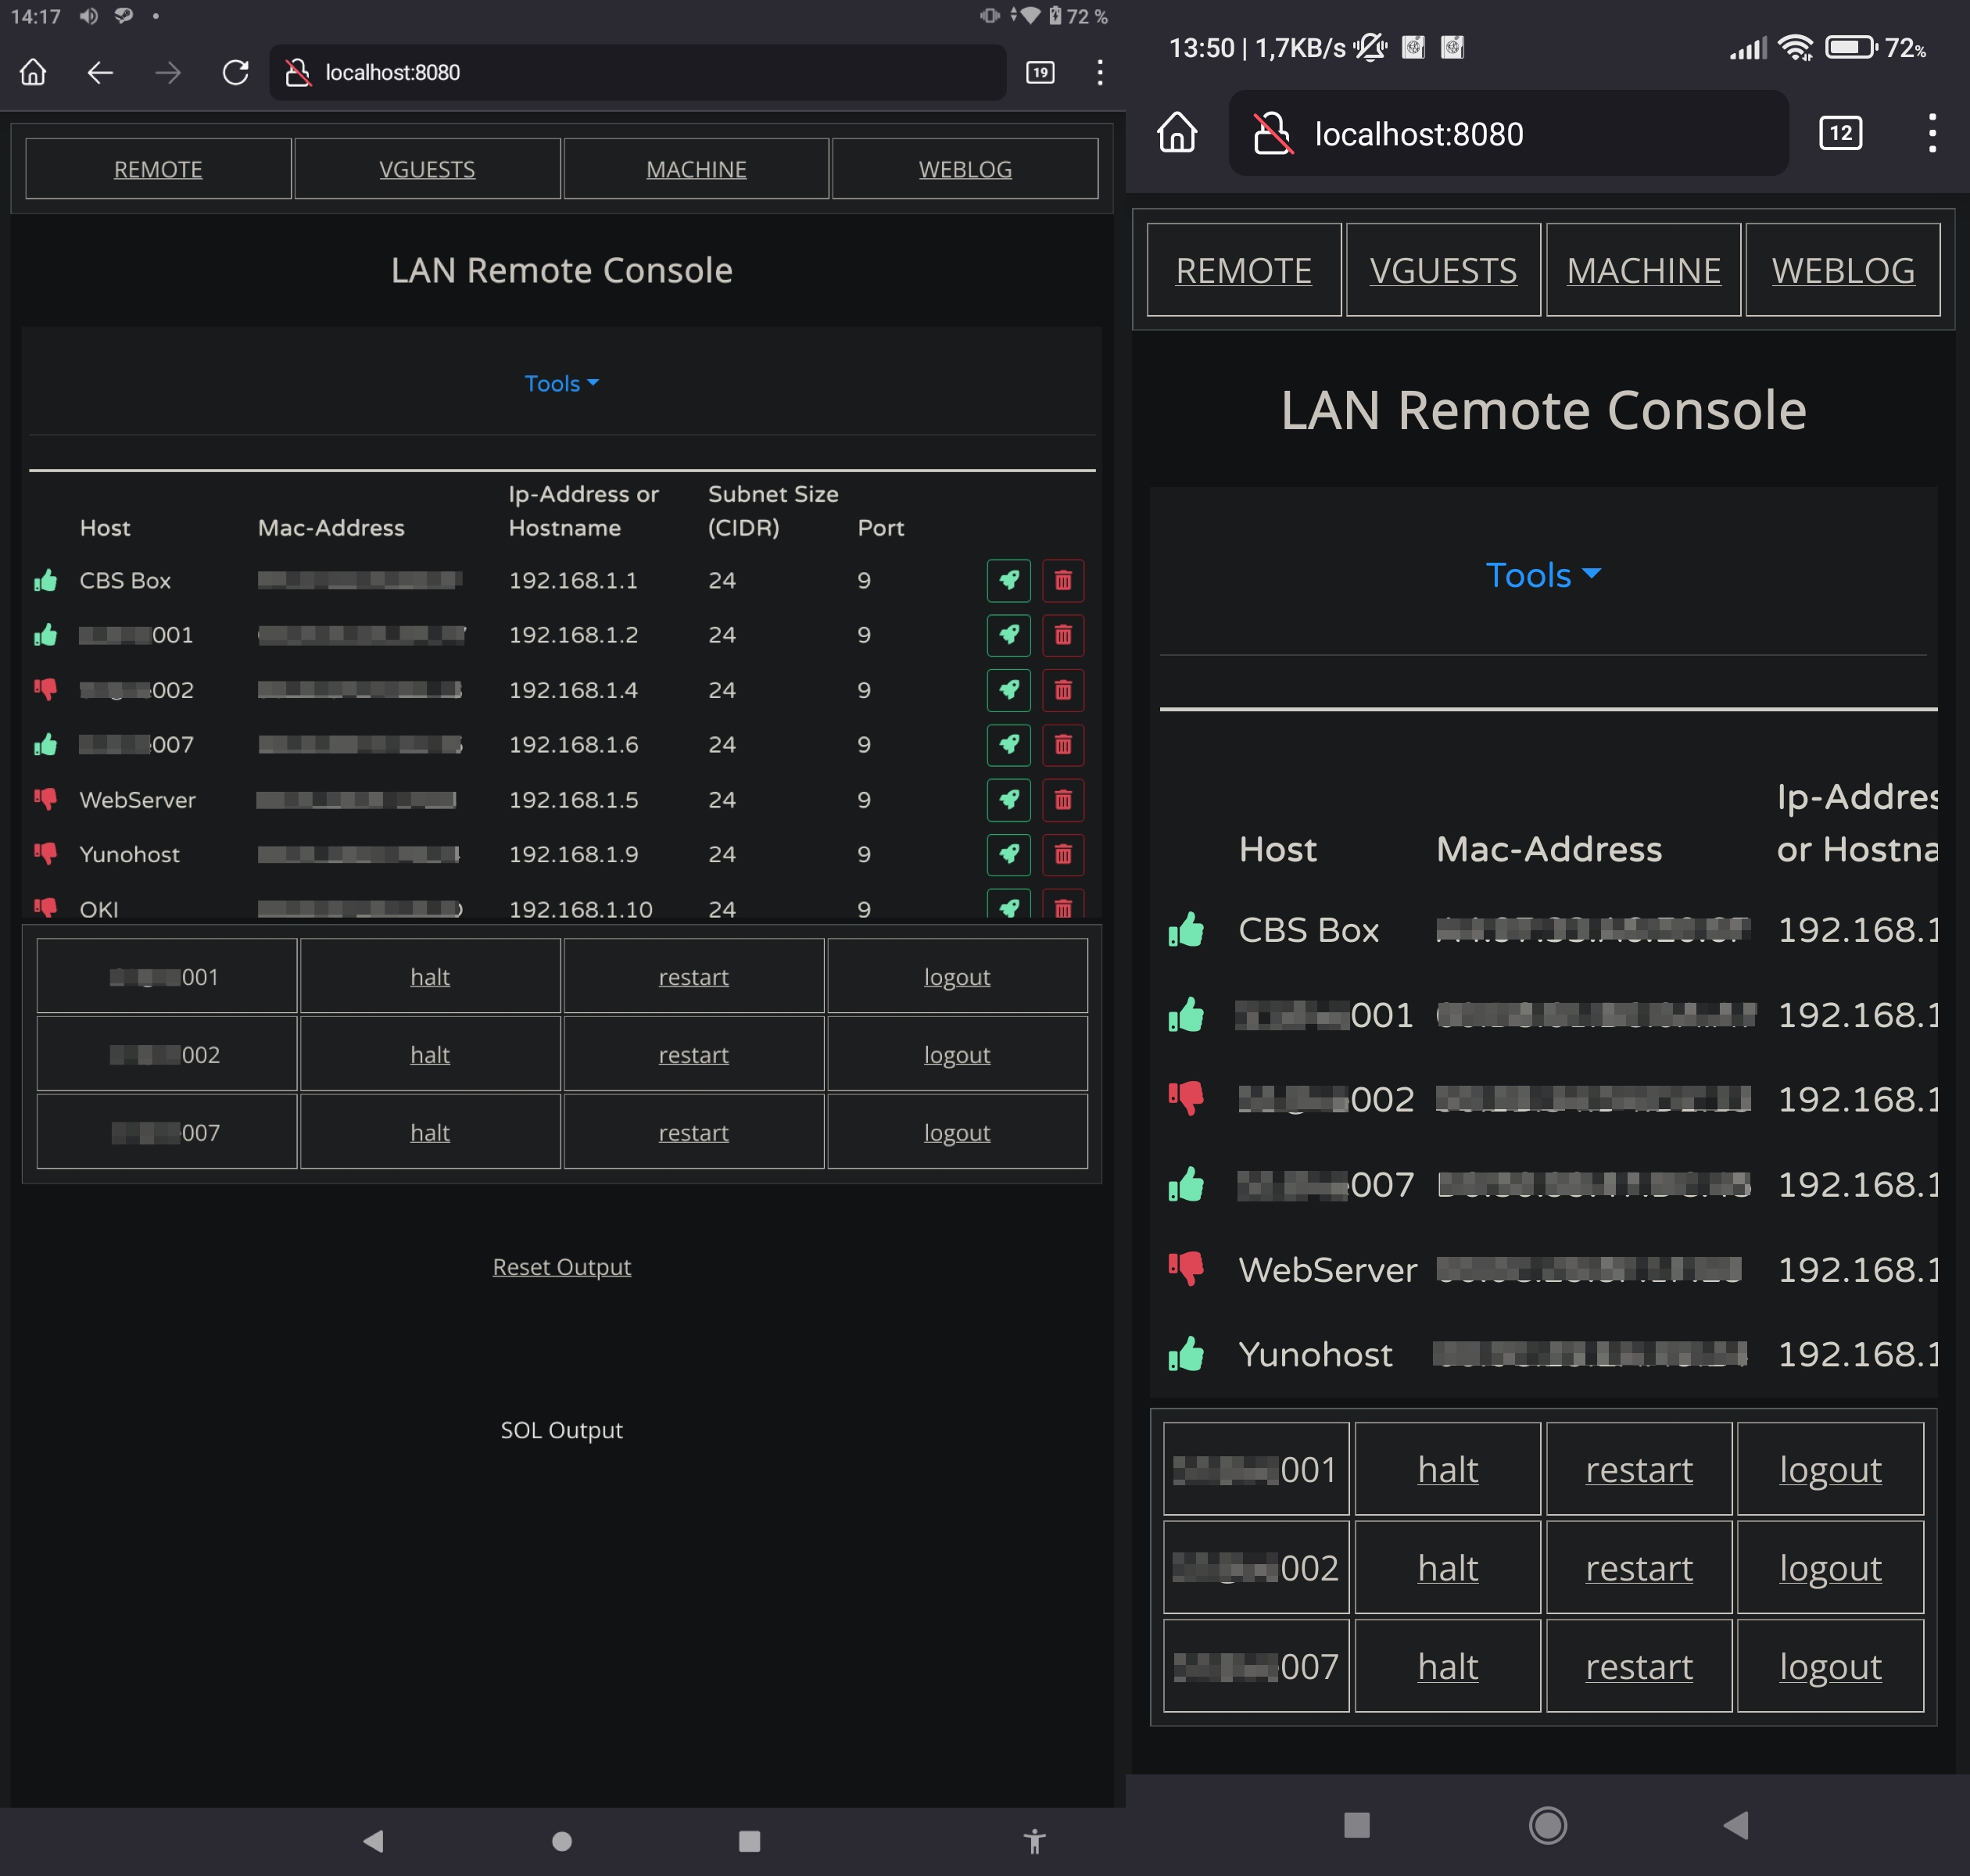Tap home icon in the right browser
1970x1876 pixels.
[x=1176, y=133]
